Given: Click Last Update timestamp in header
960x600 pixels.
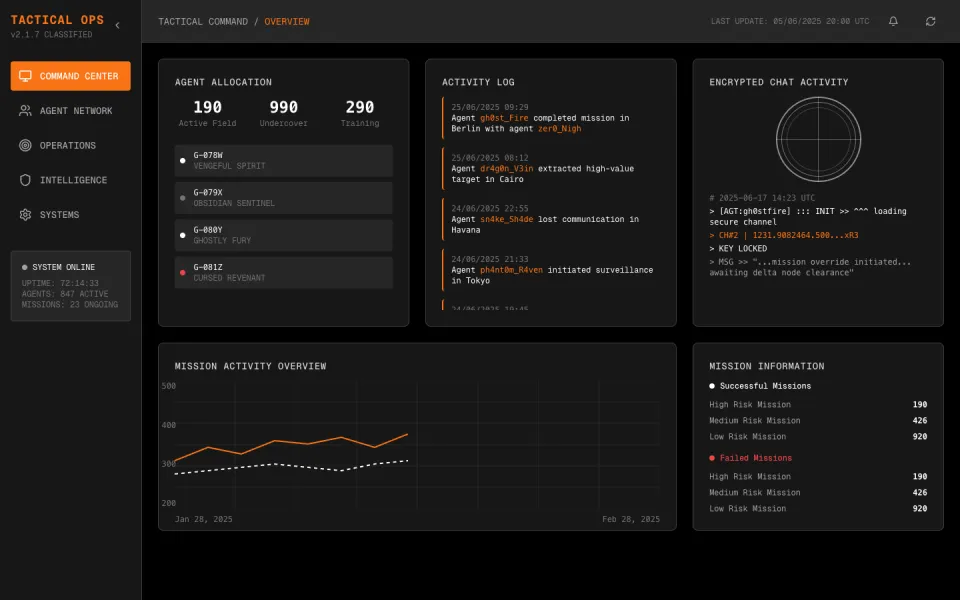Looking at the screenshot, I should point(790,21).
